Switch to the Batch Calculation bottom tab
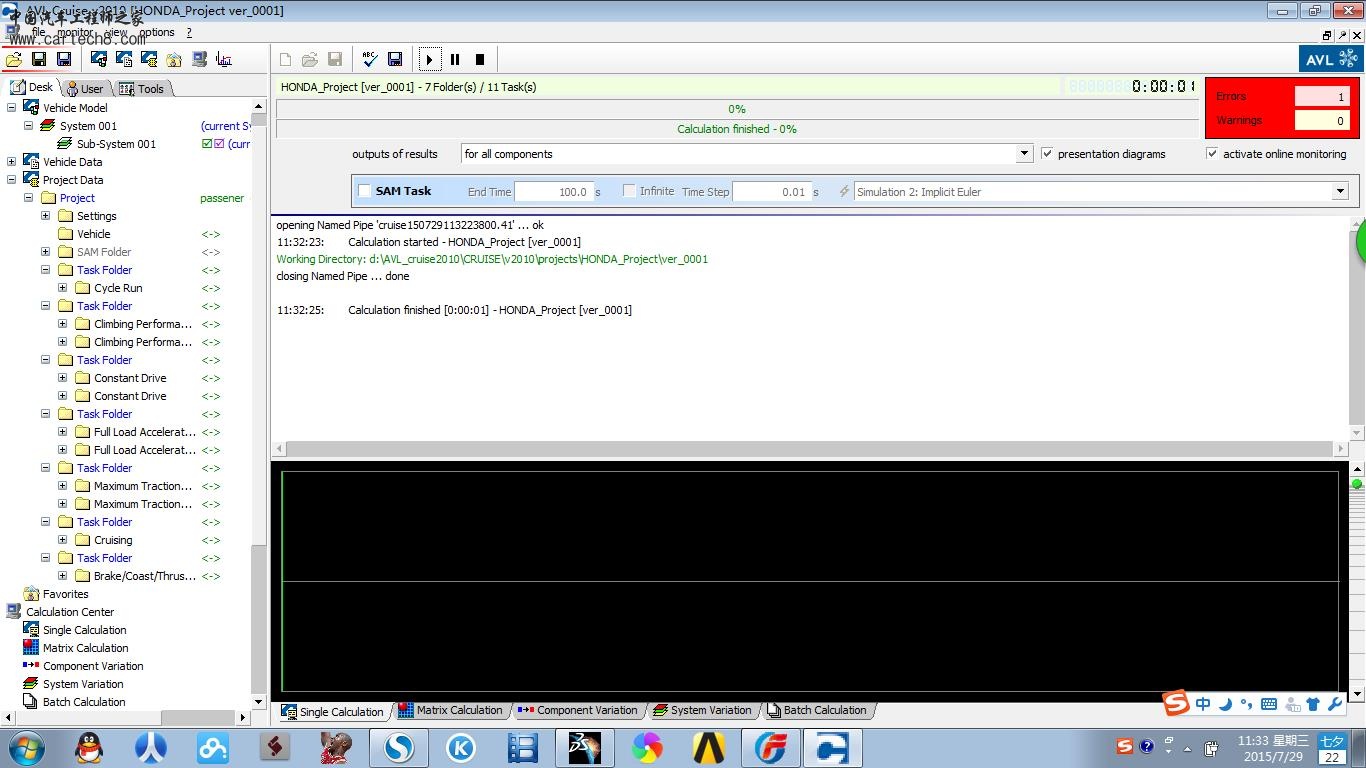1366x768 pixels. [x=817, y=711]
